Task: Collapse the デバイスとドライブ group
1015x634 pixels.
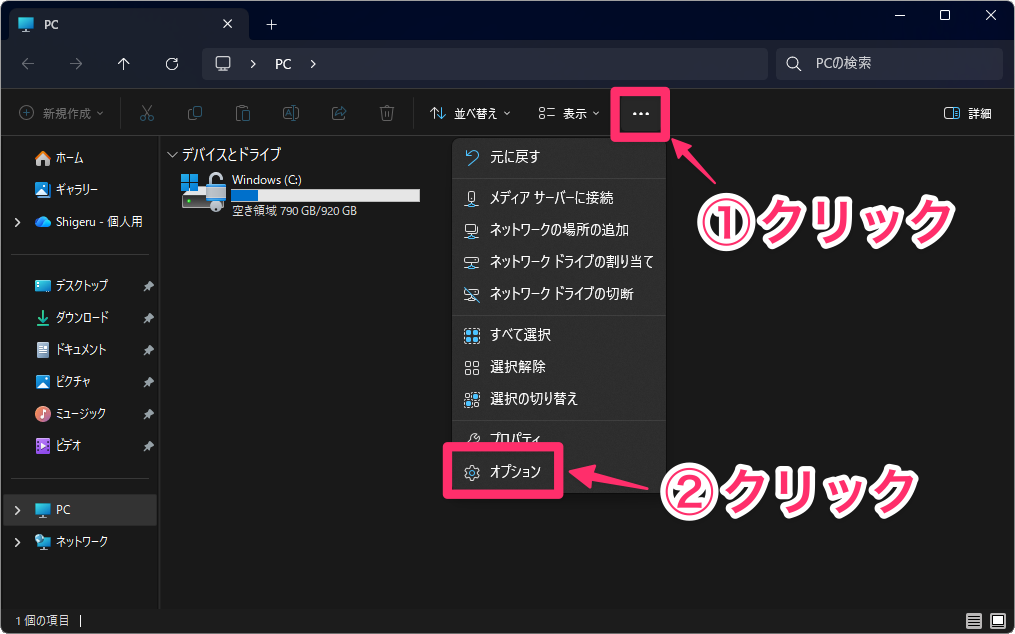Action: pyautogui.click(x=172, y=155)
